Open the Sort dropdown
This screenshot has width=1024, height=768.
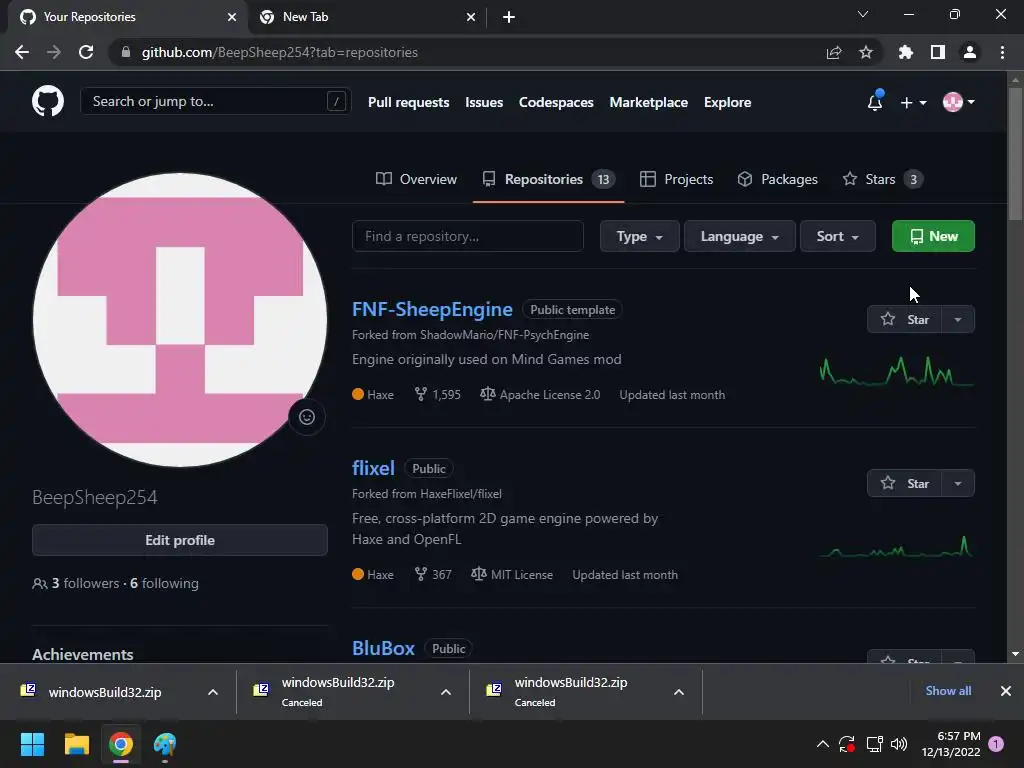[x=837, y=236]
